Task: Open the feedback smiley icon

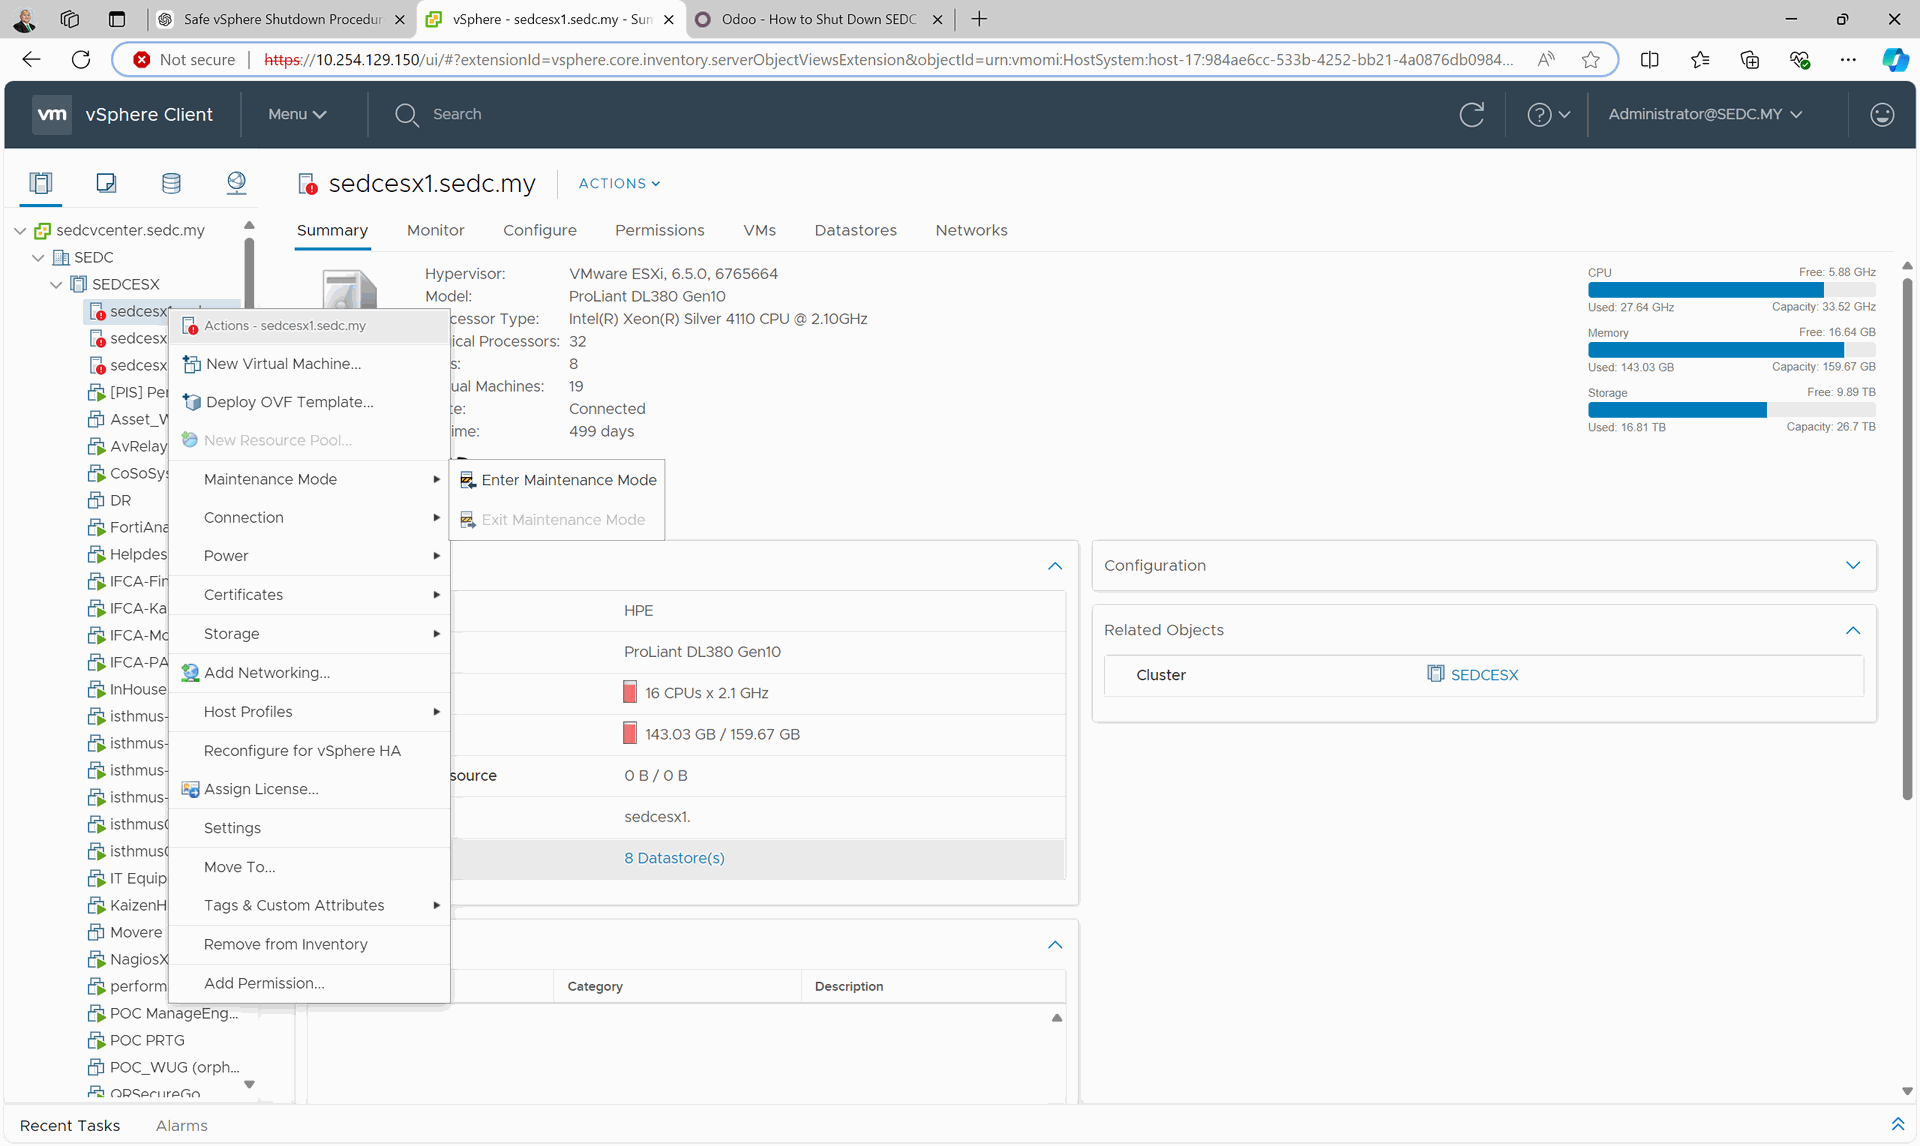Action: tap(1882, 115)
